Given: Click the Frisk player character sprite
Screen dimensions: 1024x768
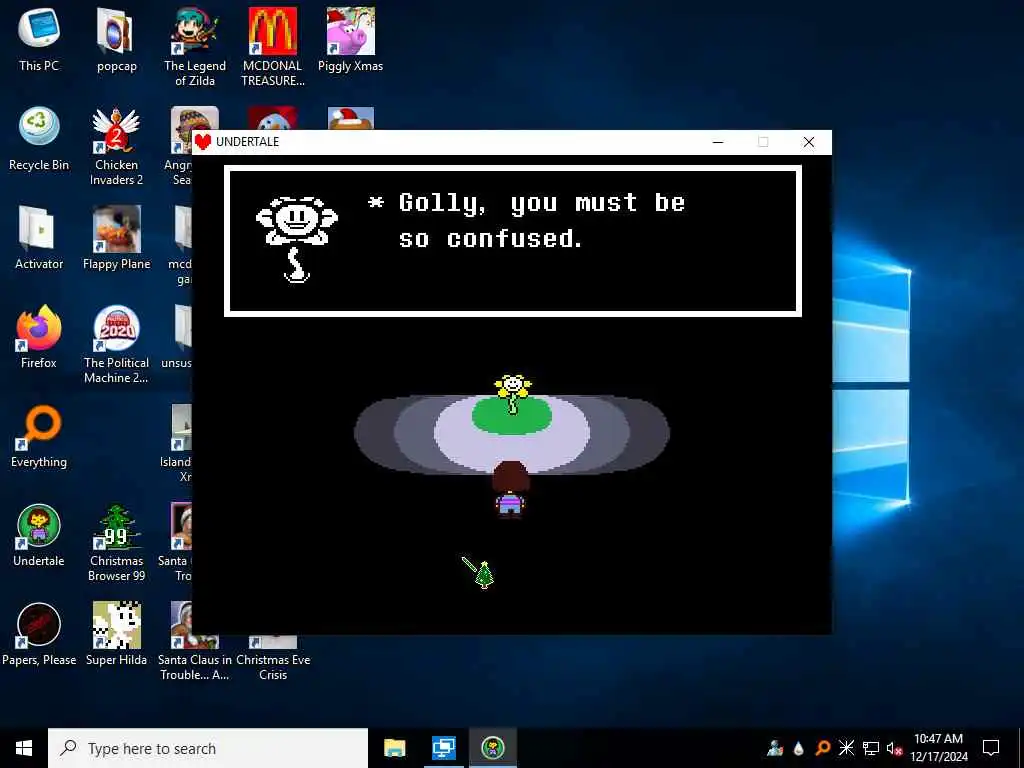Looking at the screenshot, I should click(x=510, y=488).
